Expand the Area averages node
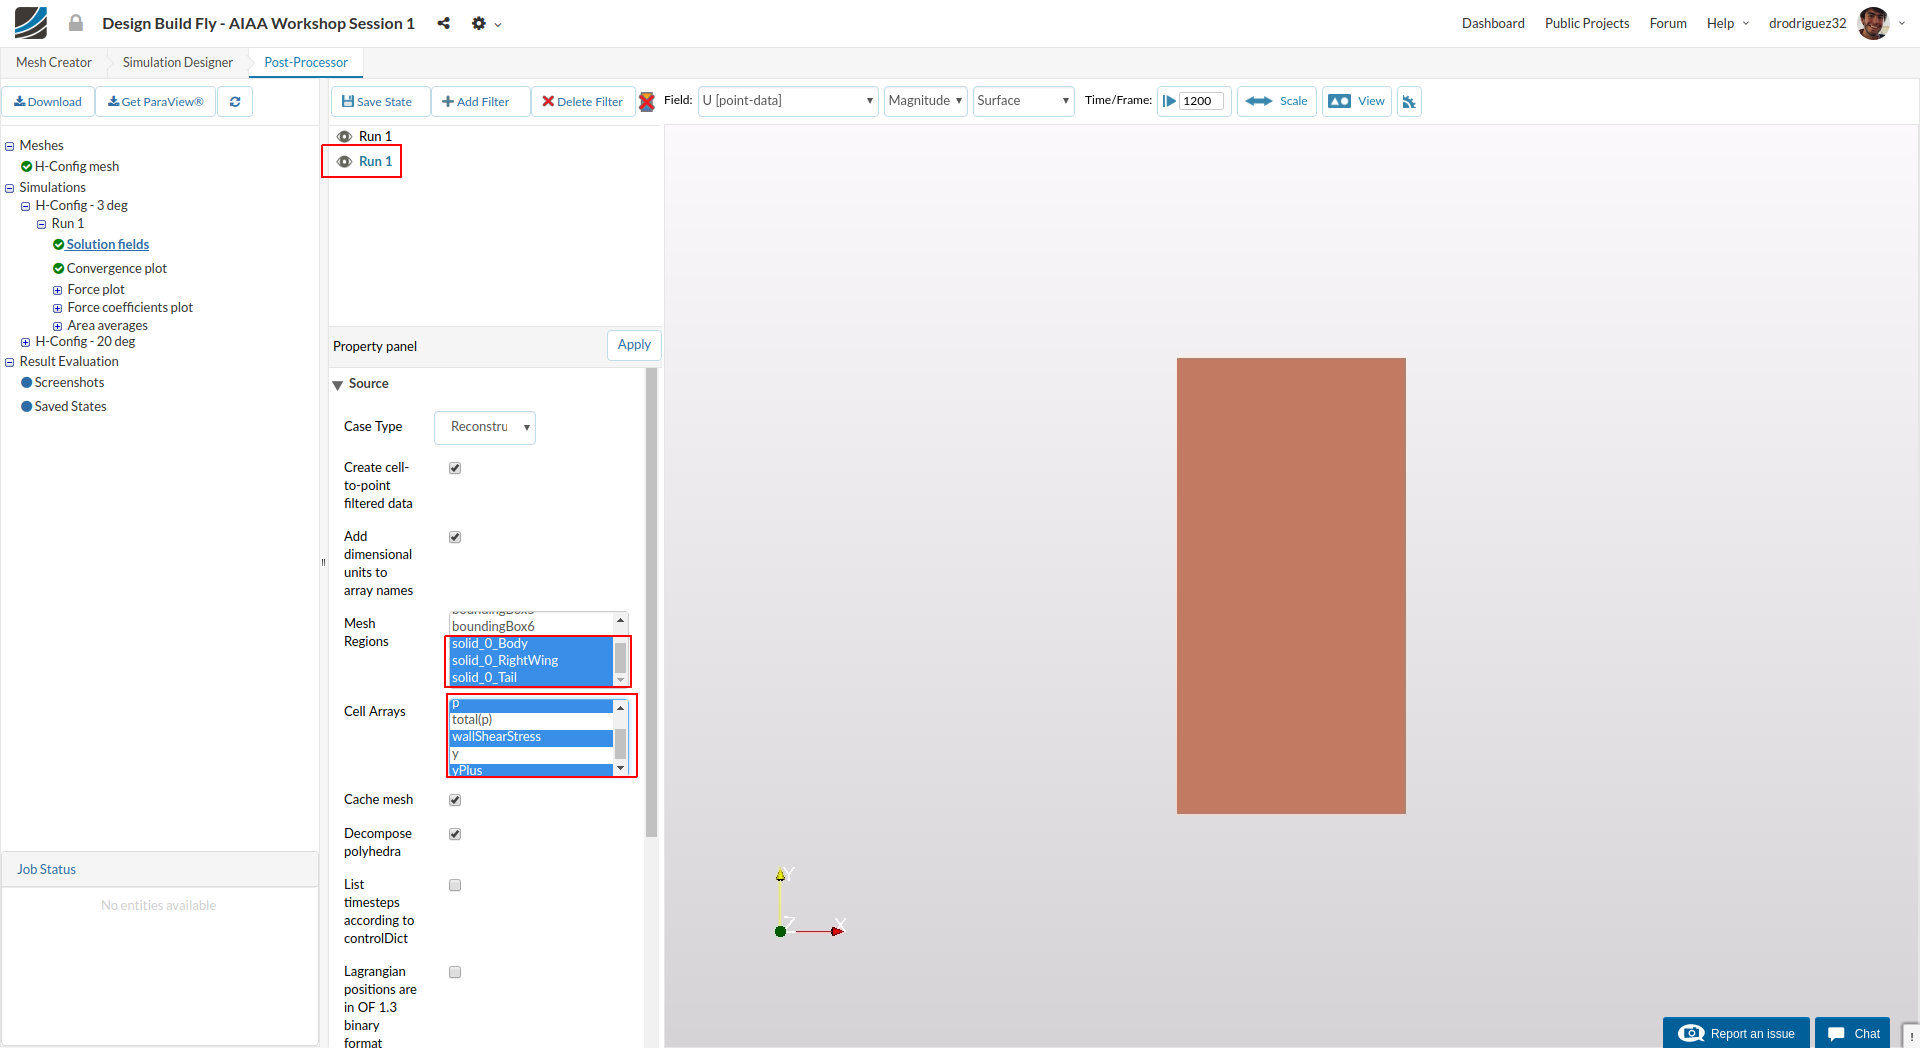The width and height of the screenshot is (1920, 1048). click(x=58, y=326)
